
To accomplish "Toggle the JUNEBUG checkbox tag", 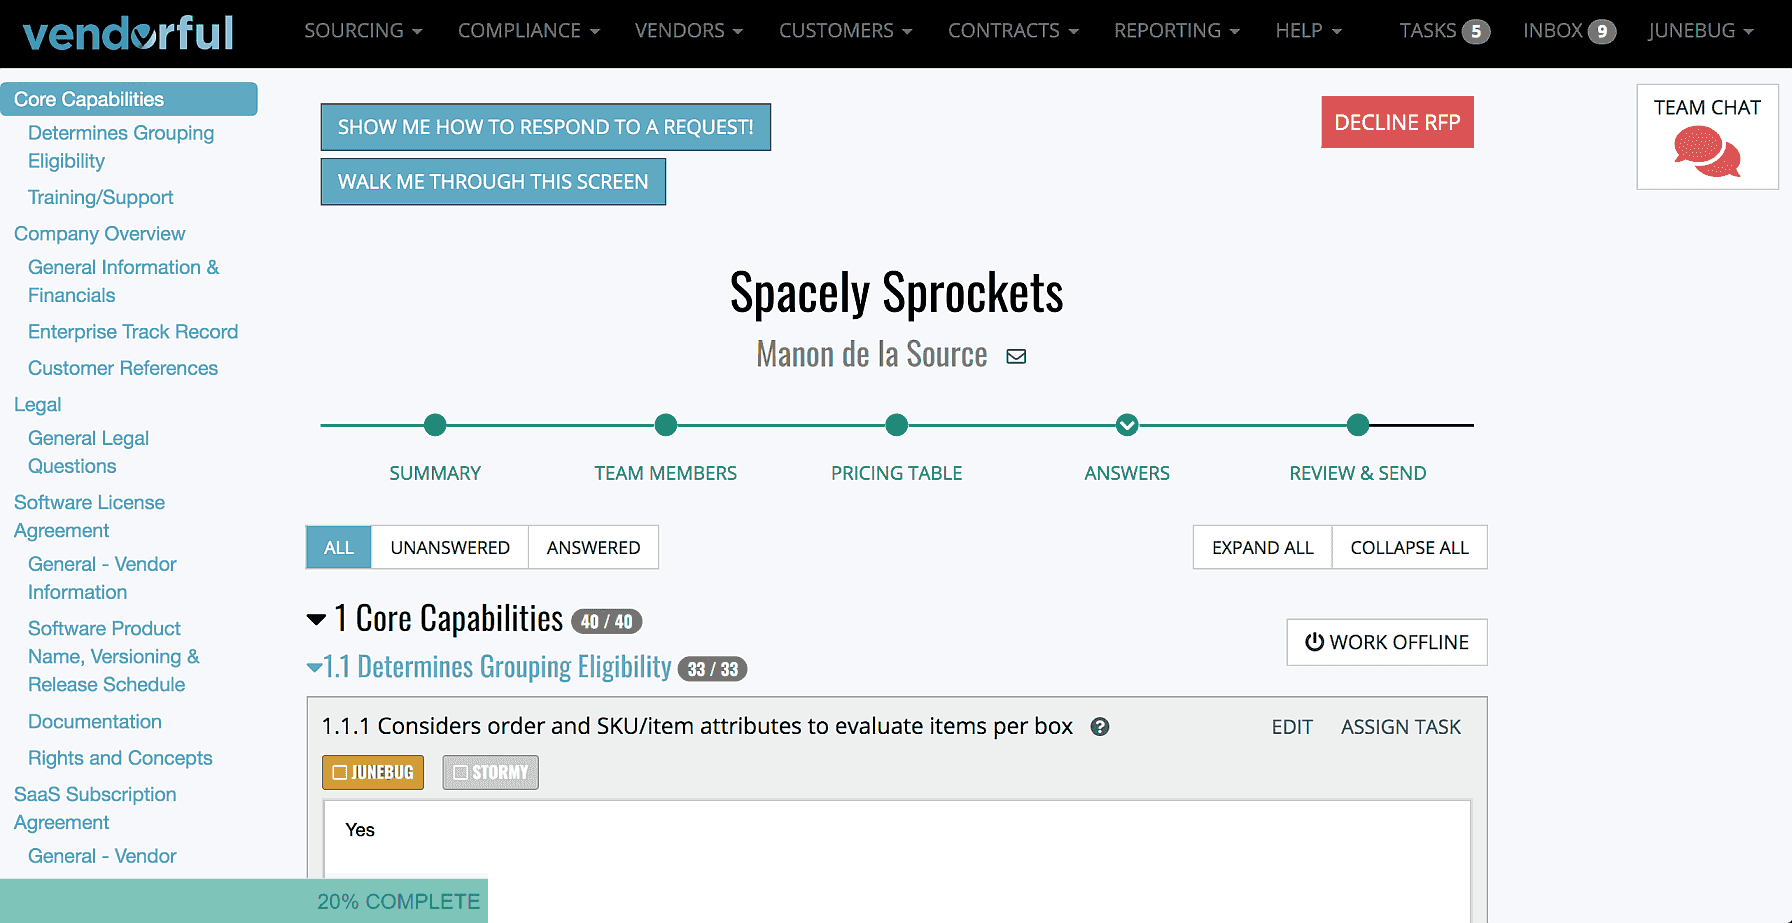I will click(x=373, y=772).
